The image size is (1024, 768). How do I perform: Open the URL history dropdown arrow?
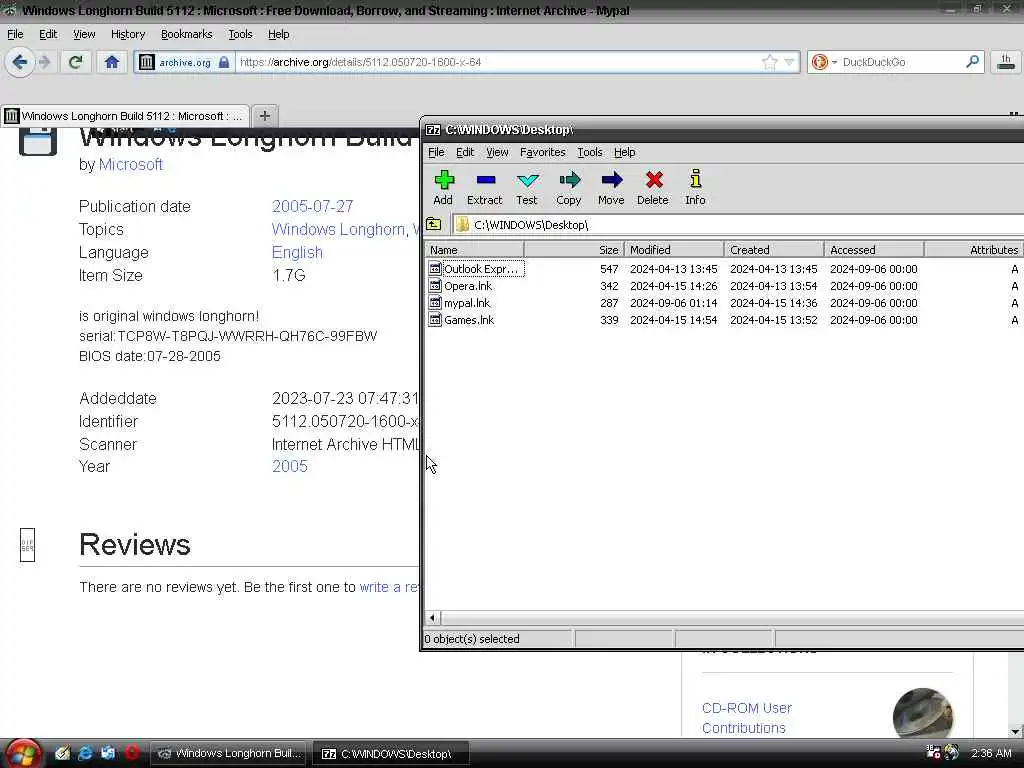pyautogui.click(x=790, y=62)
